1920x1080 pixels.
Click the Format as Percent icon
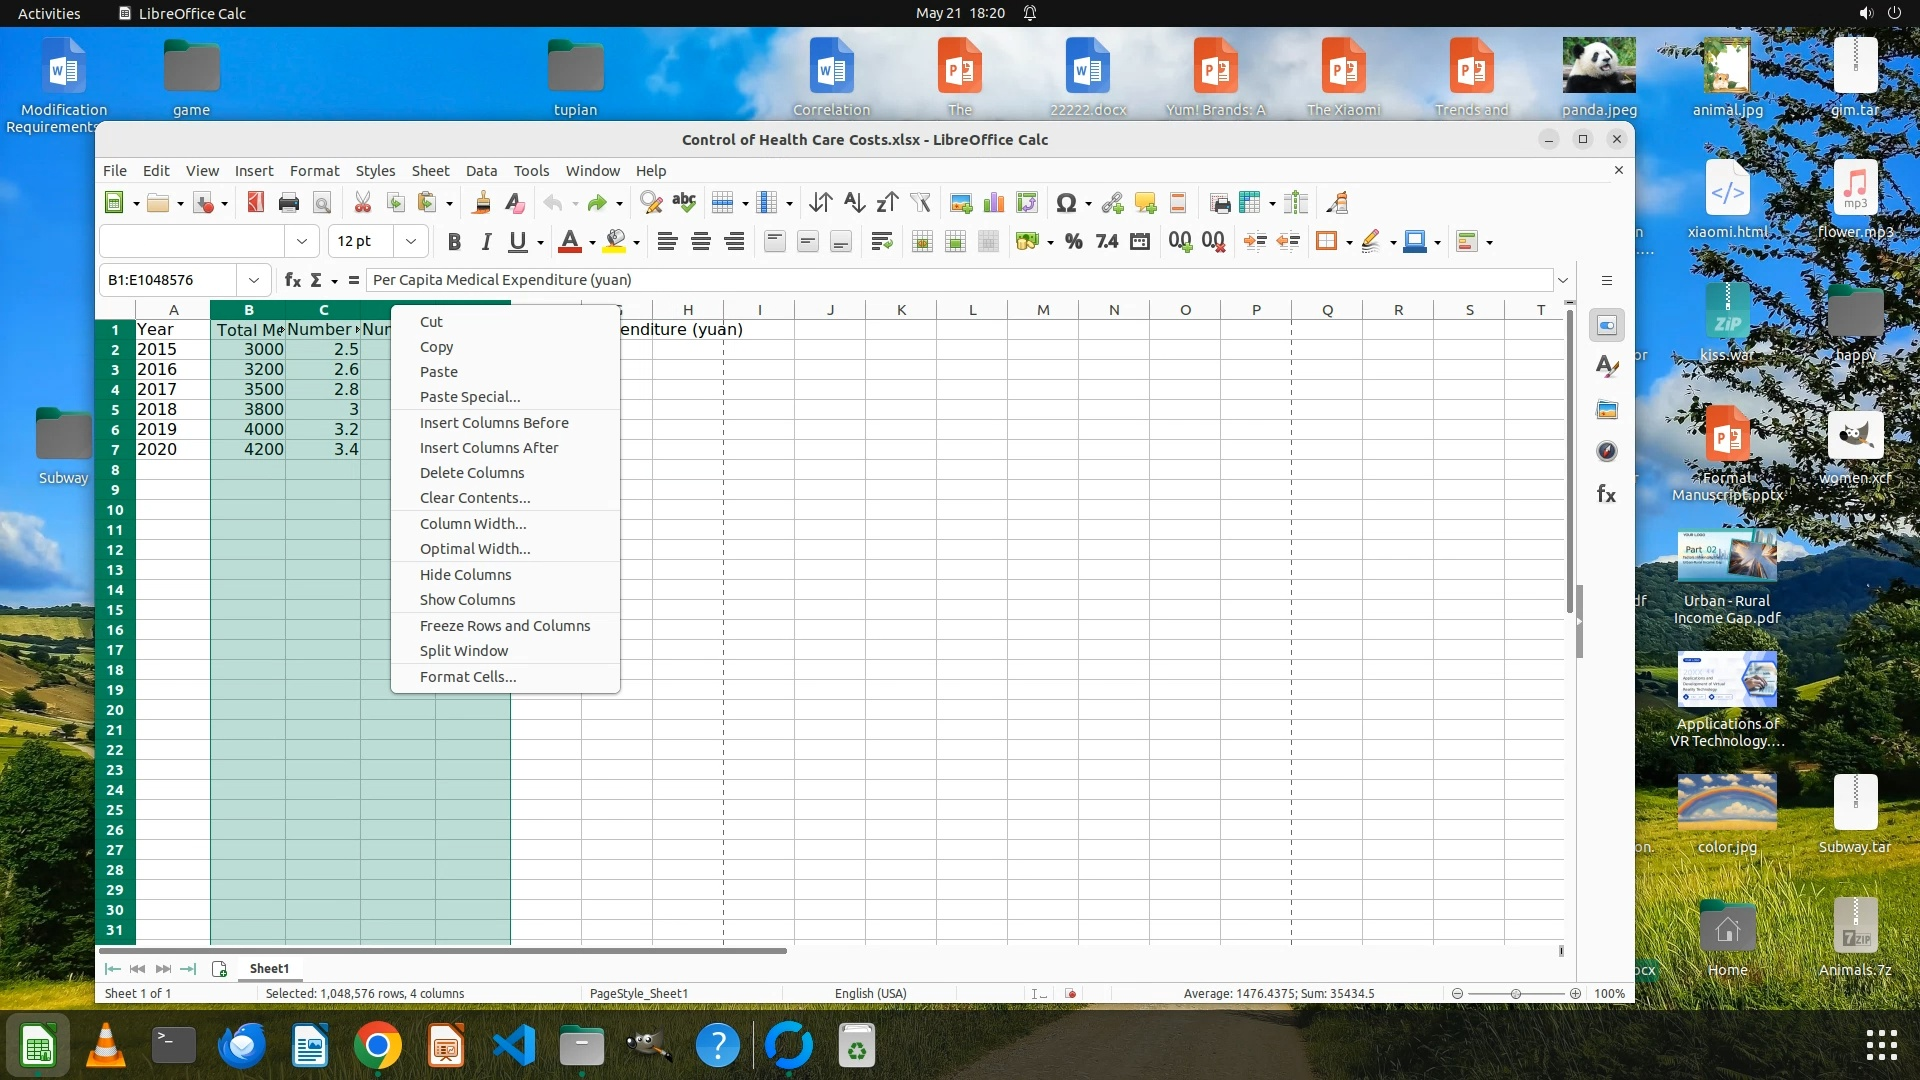pos(1073,241)
